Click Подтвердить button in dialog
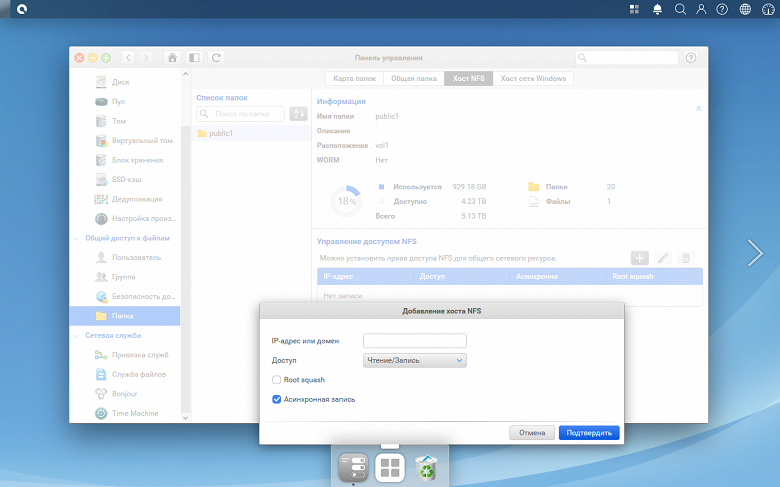This screenshot has height=487, width=780. (589, 433)
